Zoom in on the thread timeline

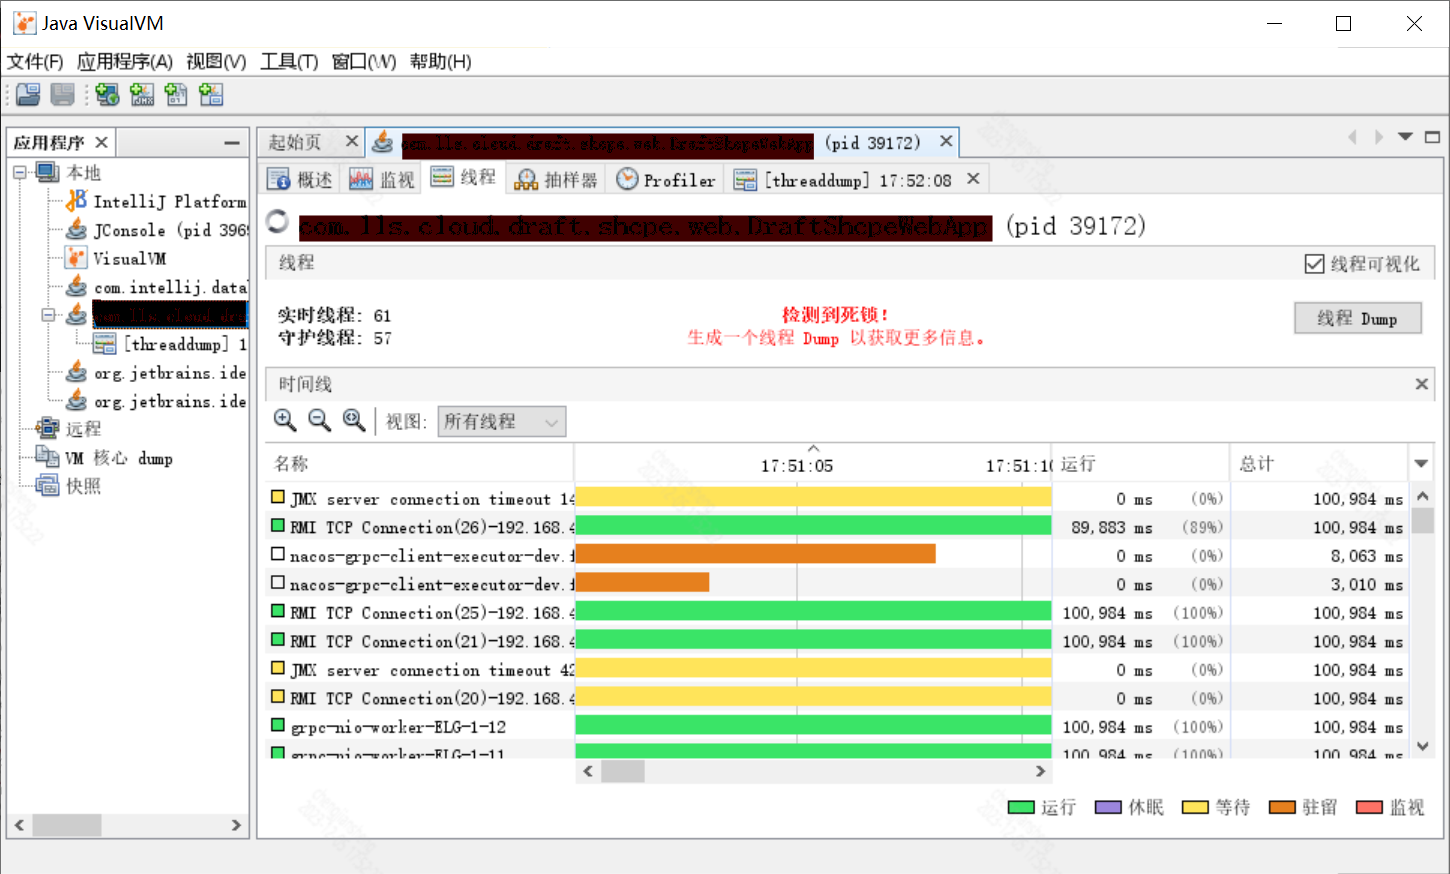tap(285, 421)
